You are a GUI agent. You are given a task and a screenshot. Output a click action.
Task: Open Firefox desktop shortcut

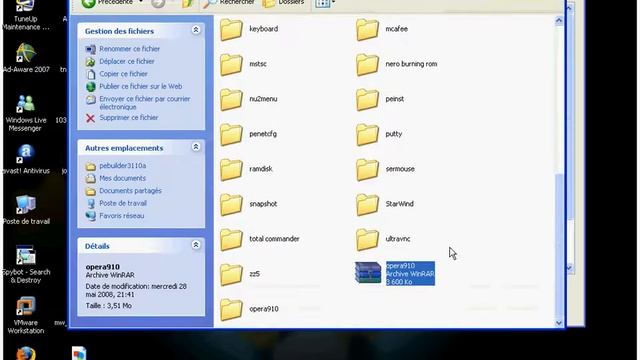coord(26,353)
